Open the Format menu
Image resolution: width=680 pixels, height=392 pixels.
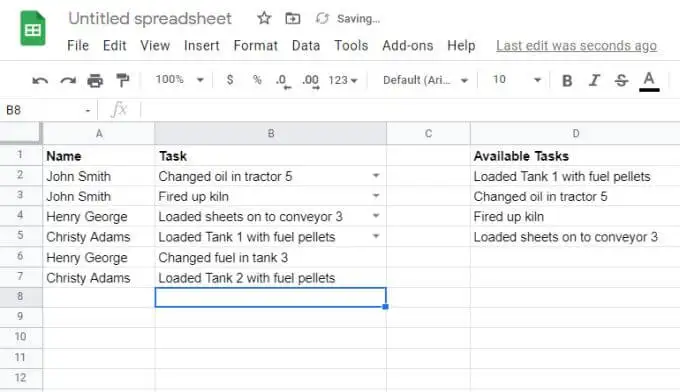pyautogui.click(x=255, y=46)
